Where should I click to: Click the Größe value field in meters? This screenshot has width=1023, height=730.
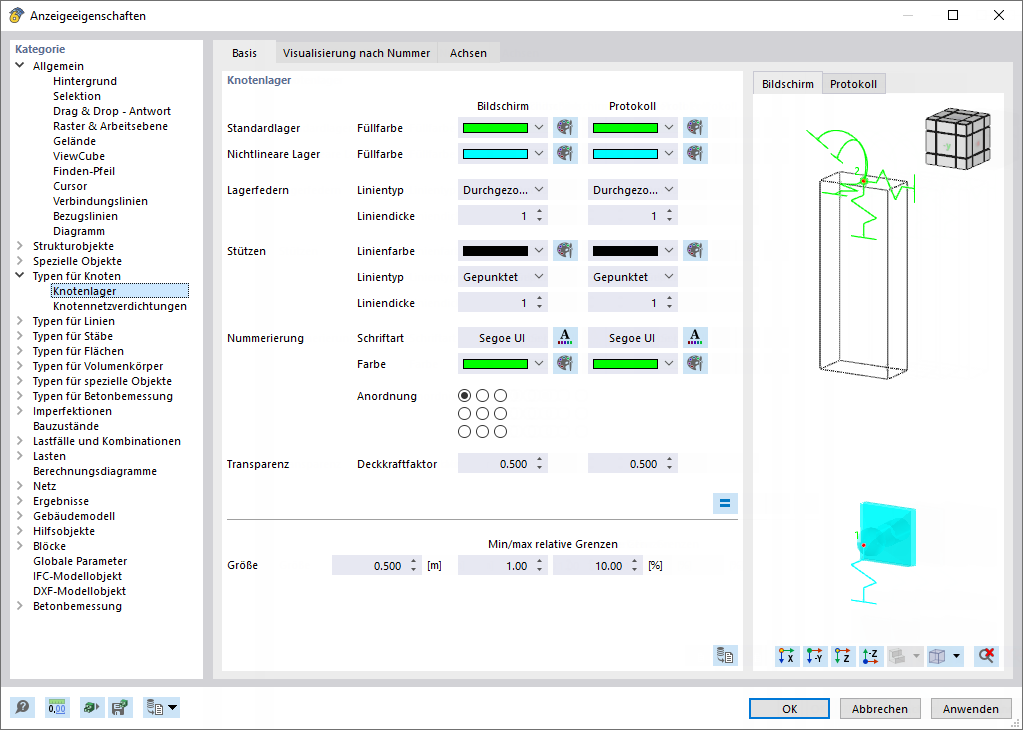(x=376, y=566)
